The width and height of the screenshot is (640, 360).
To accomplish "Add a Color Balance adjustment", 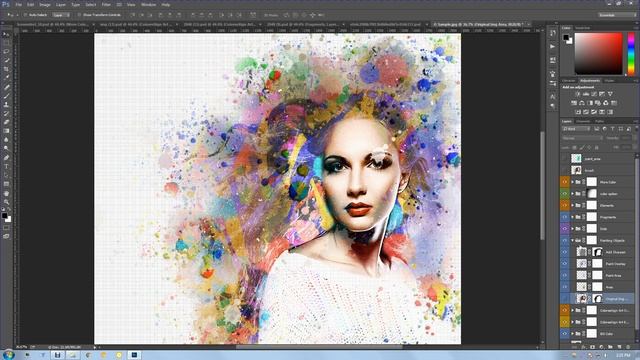I will pyautogui.click(x=582, y=103).
